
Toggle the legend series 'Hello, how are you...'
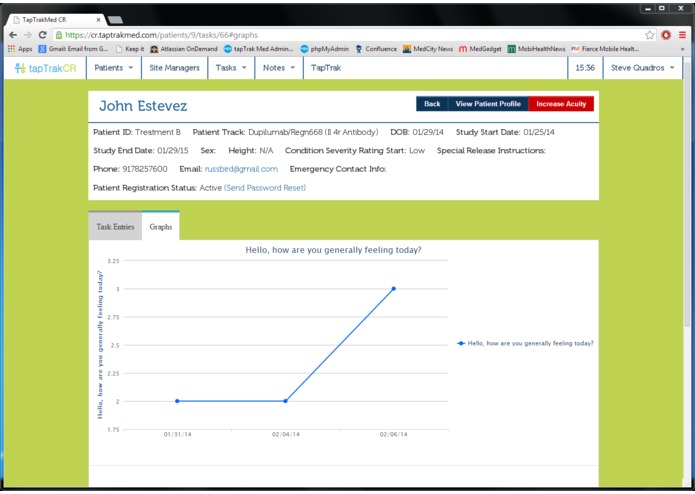[x=525, y=343]
